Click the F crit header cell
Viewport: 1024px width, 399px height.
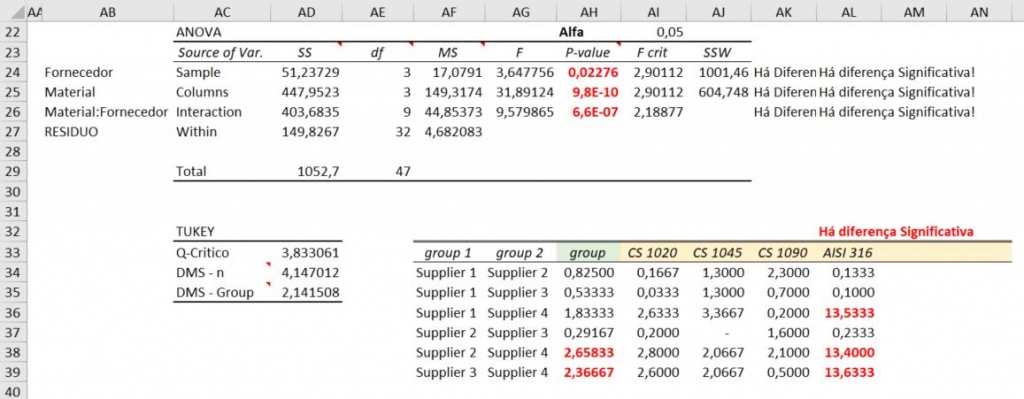pyautogui.click(x=653, y=52)
